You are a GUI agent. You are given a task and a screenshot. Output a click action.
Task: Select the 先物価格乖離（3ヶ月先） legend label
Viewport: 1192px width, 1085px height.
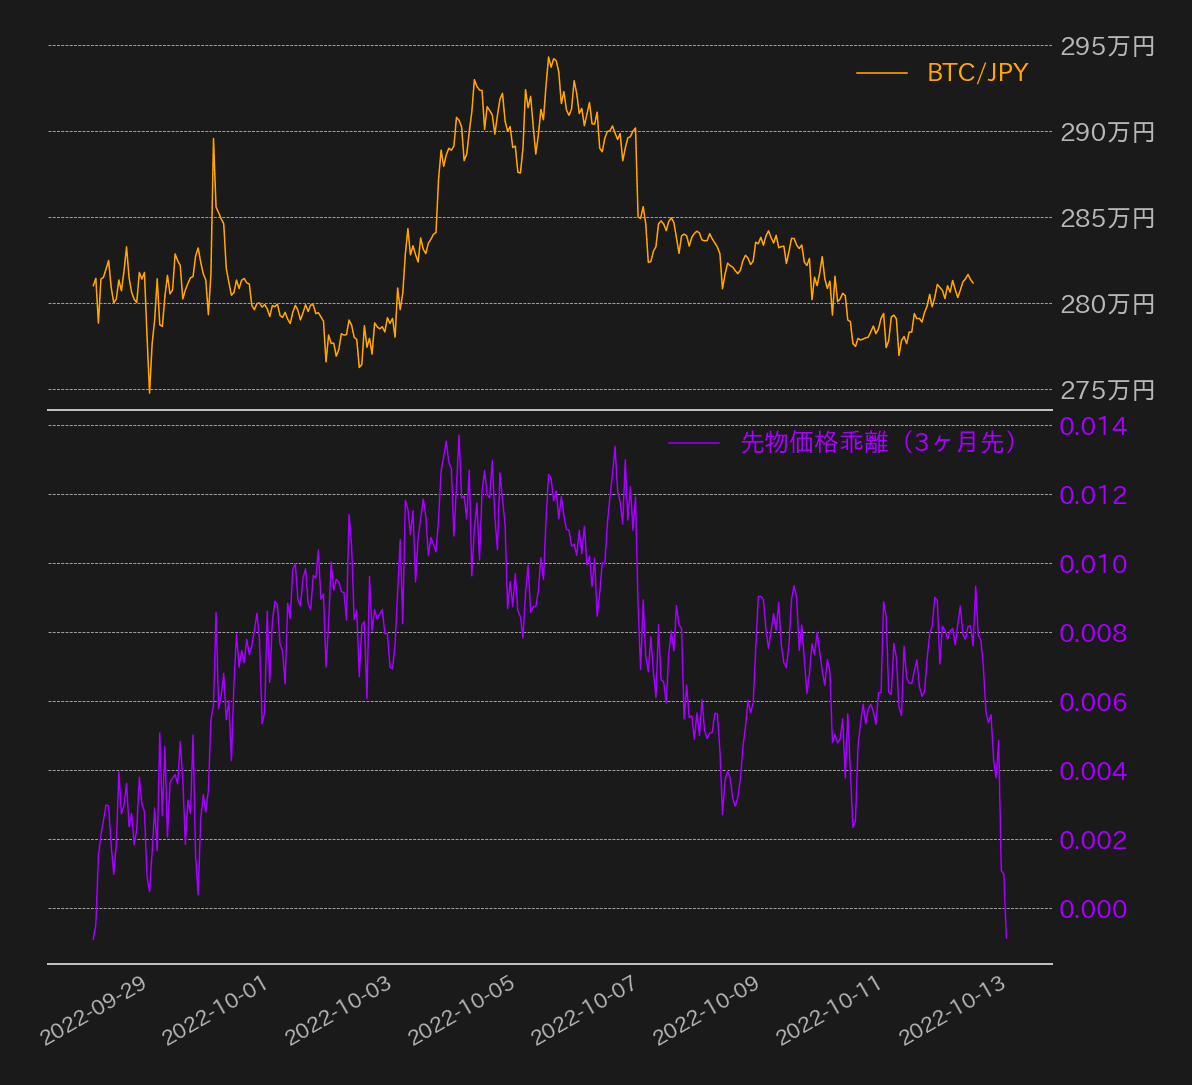pyautogui.click(x=880, y=443)
